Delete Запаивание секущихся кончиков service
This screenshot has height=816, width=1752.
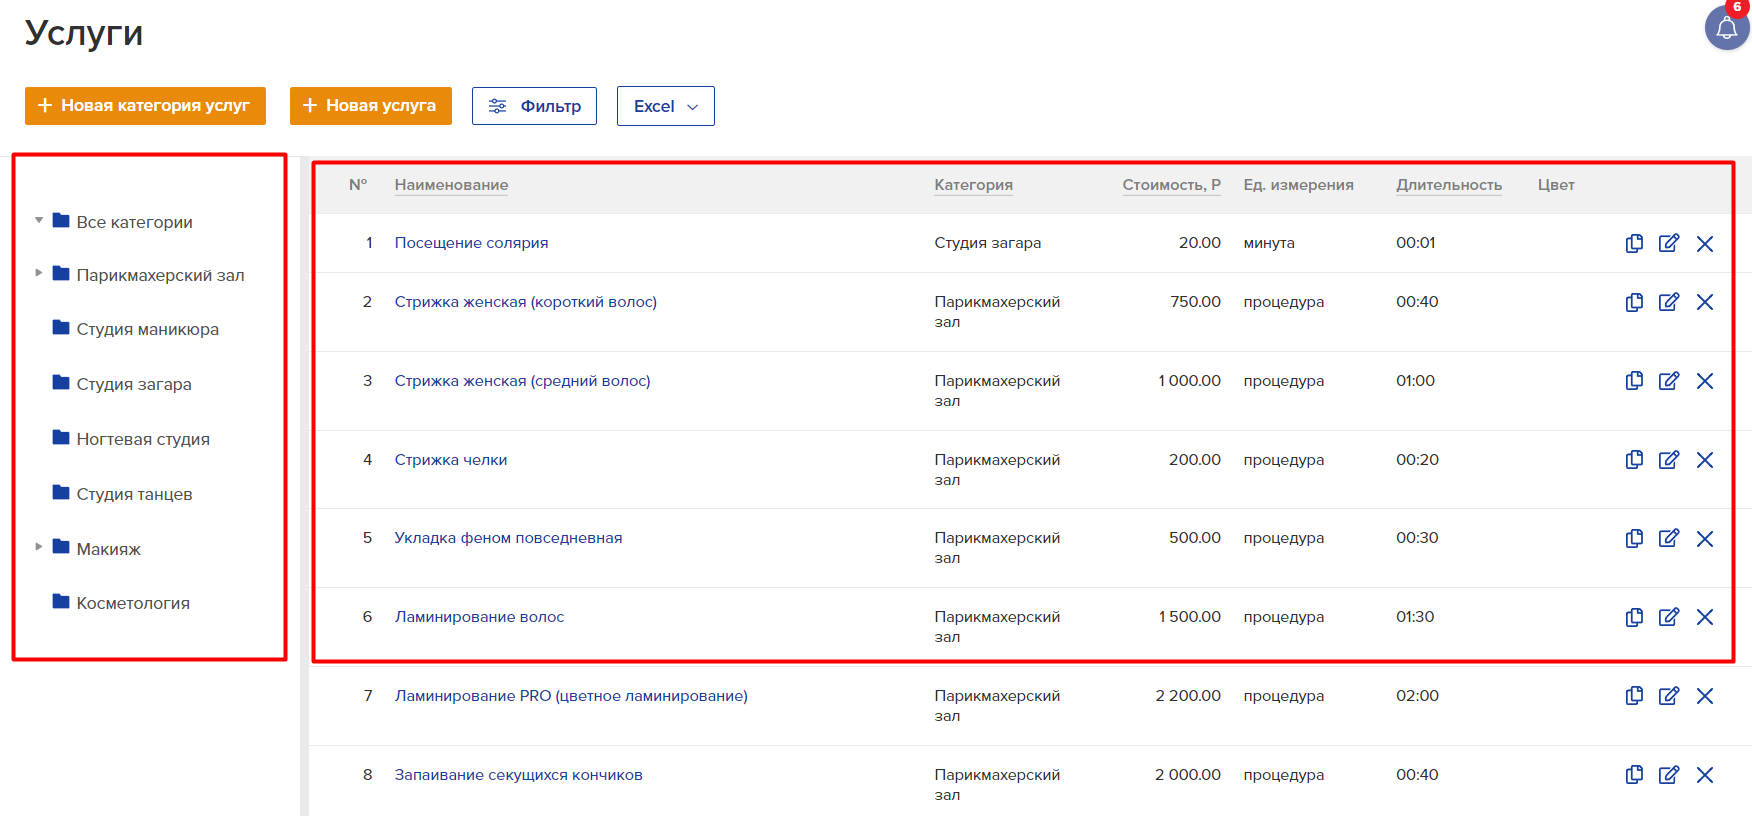1705,775
